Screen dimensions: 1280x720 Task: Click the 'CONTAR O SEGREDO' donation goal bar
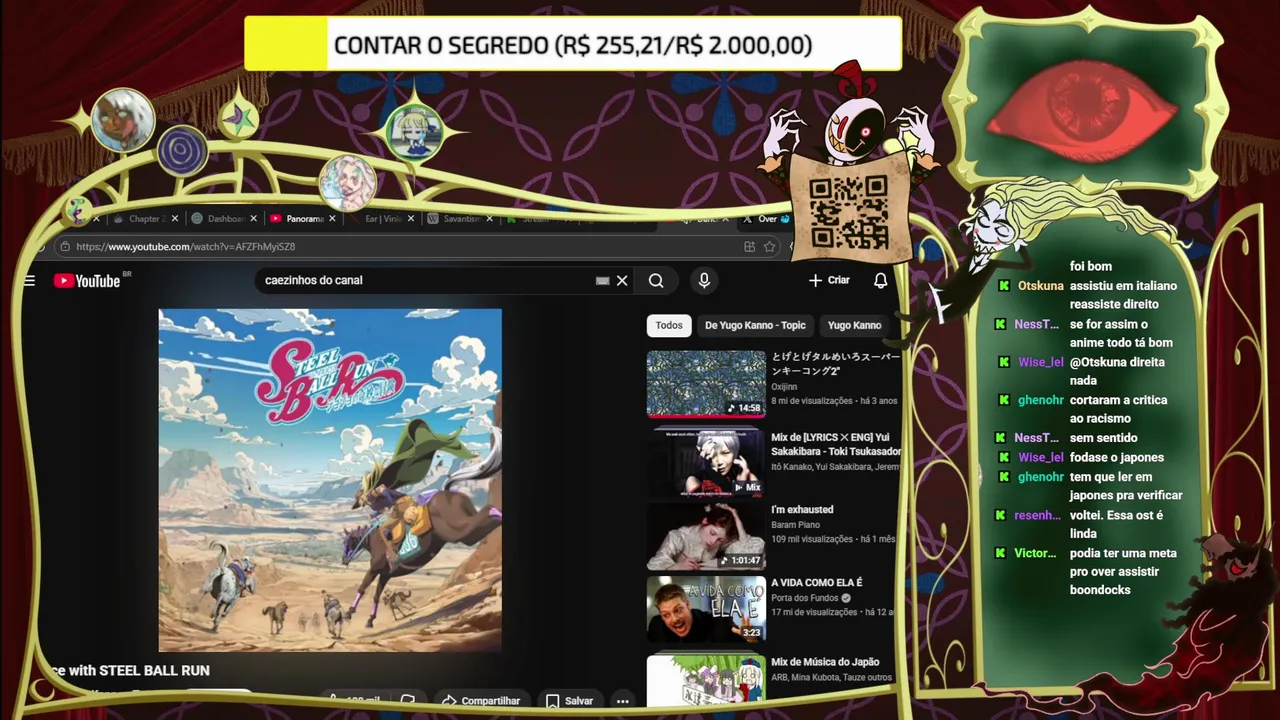pos(573,45)
